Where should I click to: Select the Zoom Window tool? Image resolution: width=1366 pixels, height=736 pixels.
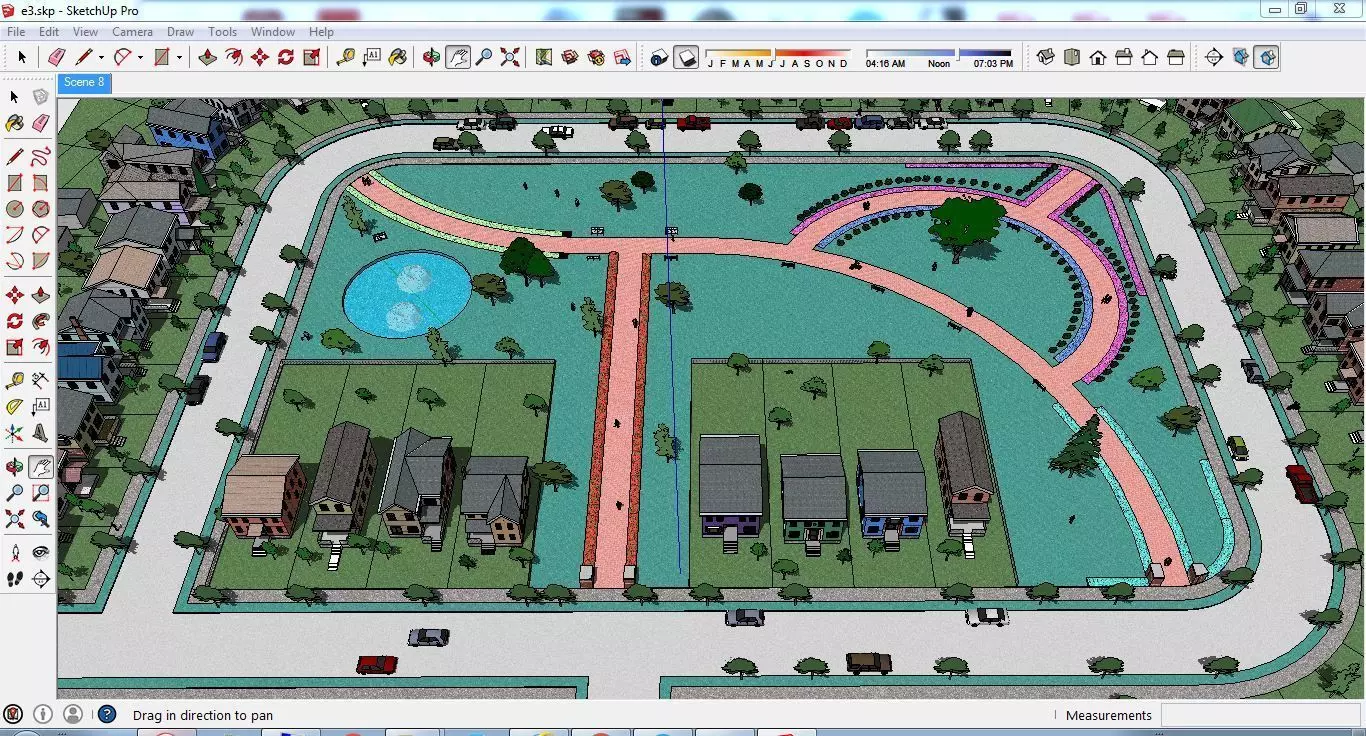click(40, 493)
